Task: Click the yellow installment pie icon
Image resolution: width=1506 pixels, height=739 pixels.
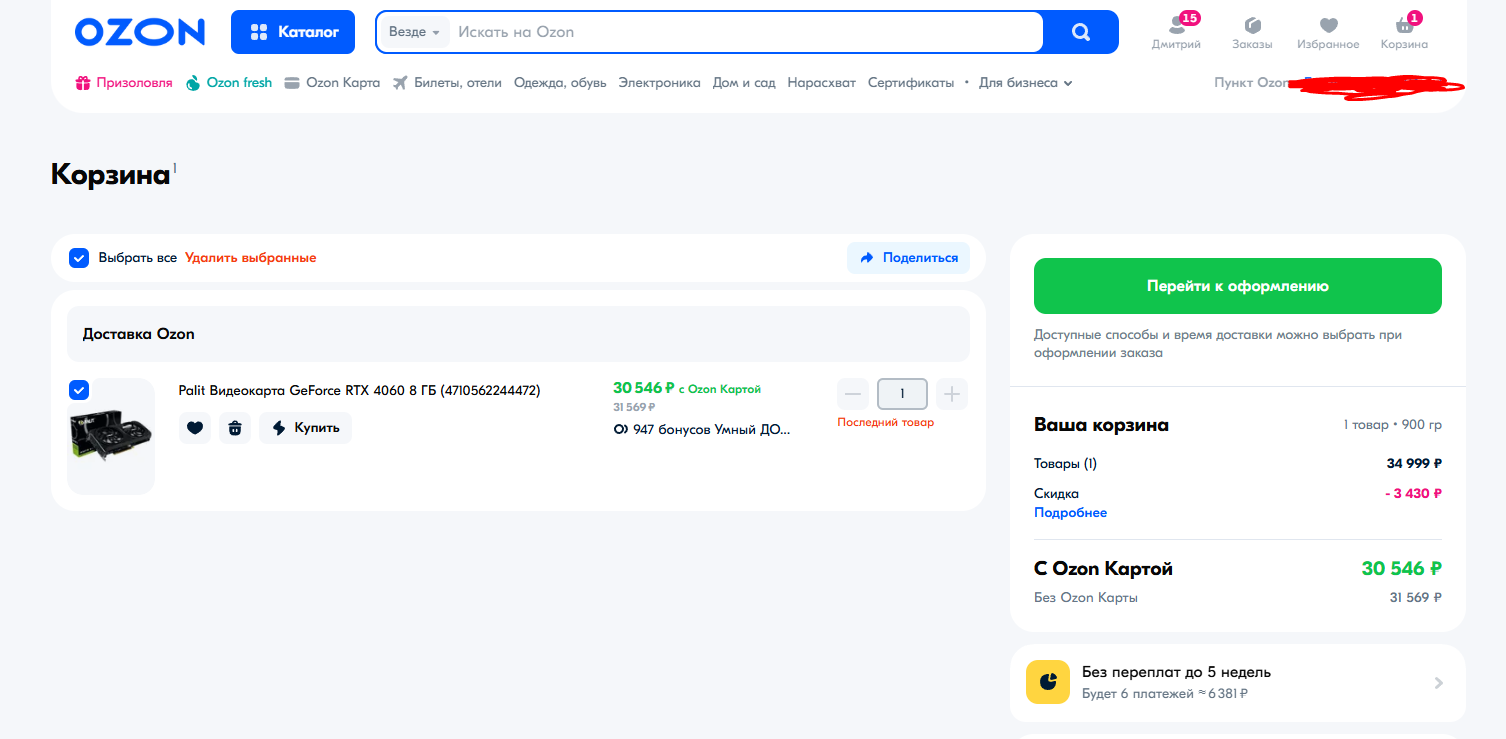Action: pyautogui.click(x=1048, y=683)
